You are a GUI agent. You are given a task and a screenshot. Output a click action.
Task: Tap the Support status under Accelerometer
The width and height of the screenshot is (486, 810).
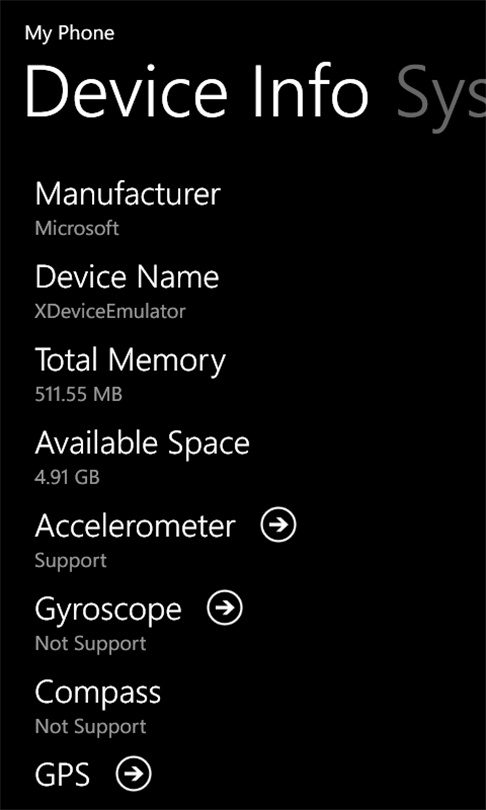point(71,562)
